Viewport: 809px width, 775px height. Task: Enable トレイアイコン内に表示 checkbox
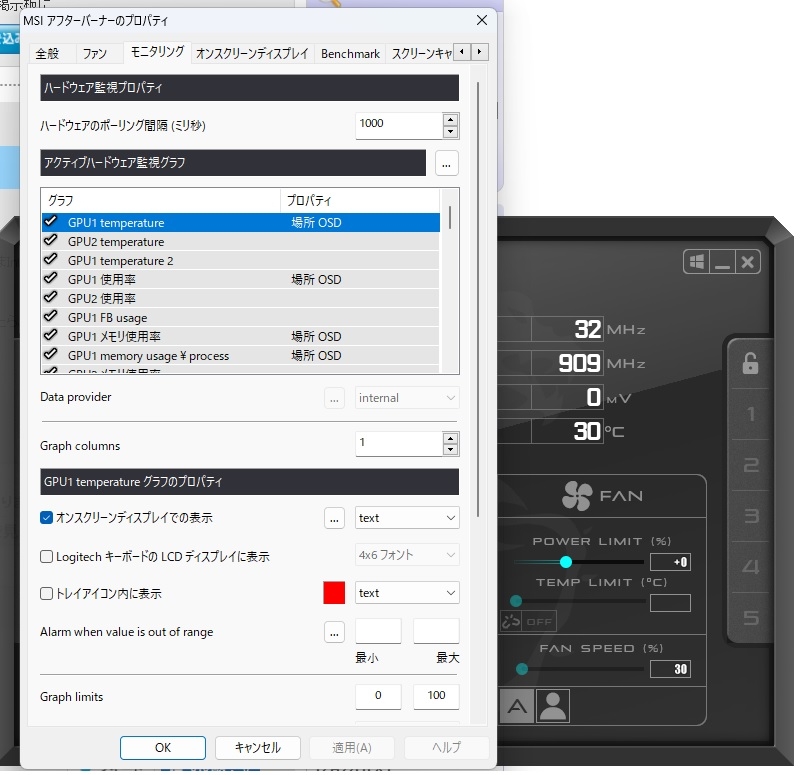click(46, 594)
